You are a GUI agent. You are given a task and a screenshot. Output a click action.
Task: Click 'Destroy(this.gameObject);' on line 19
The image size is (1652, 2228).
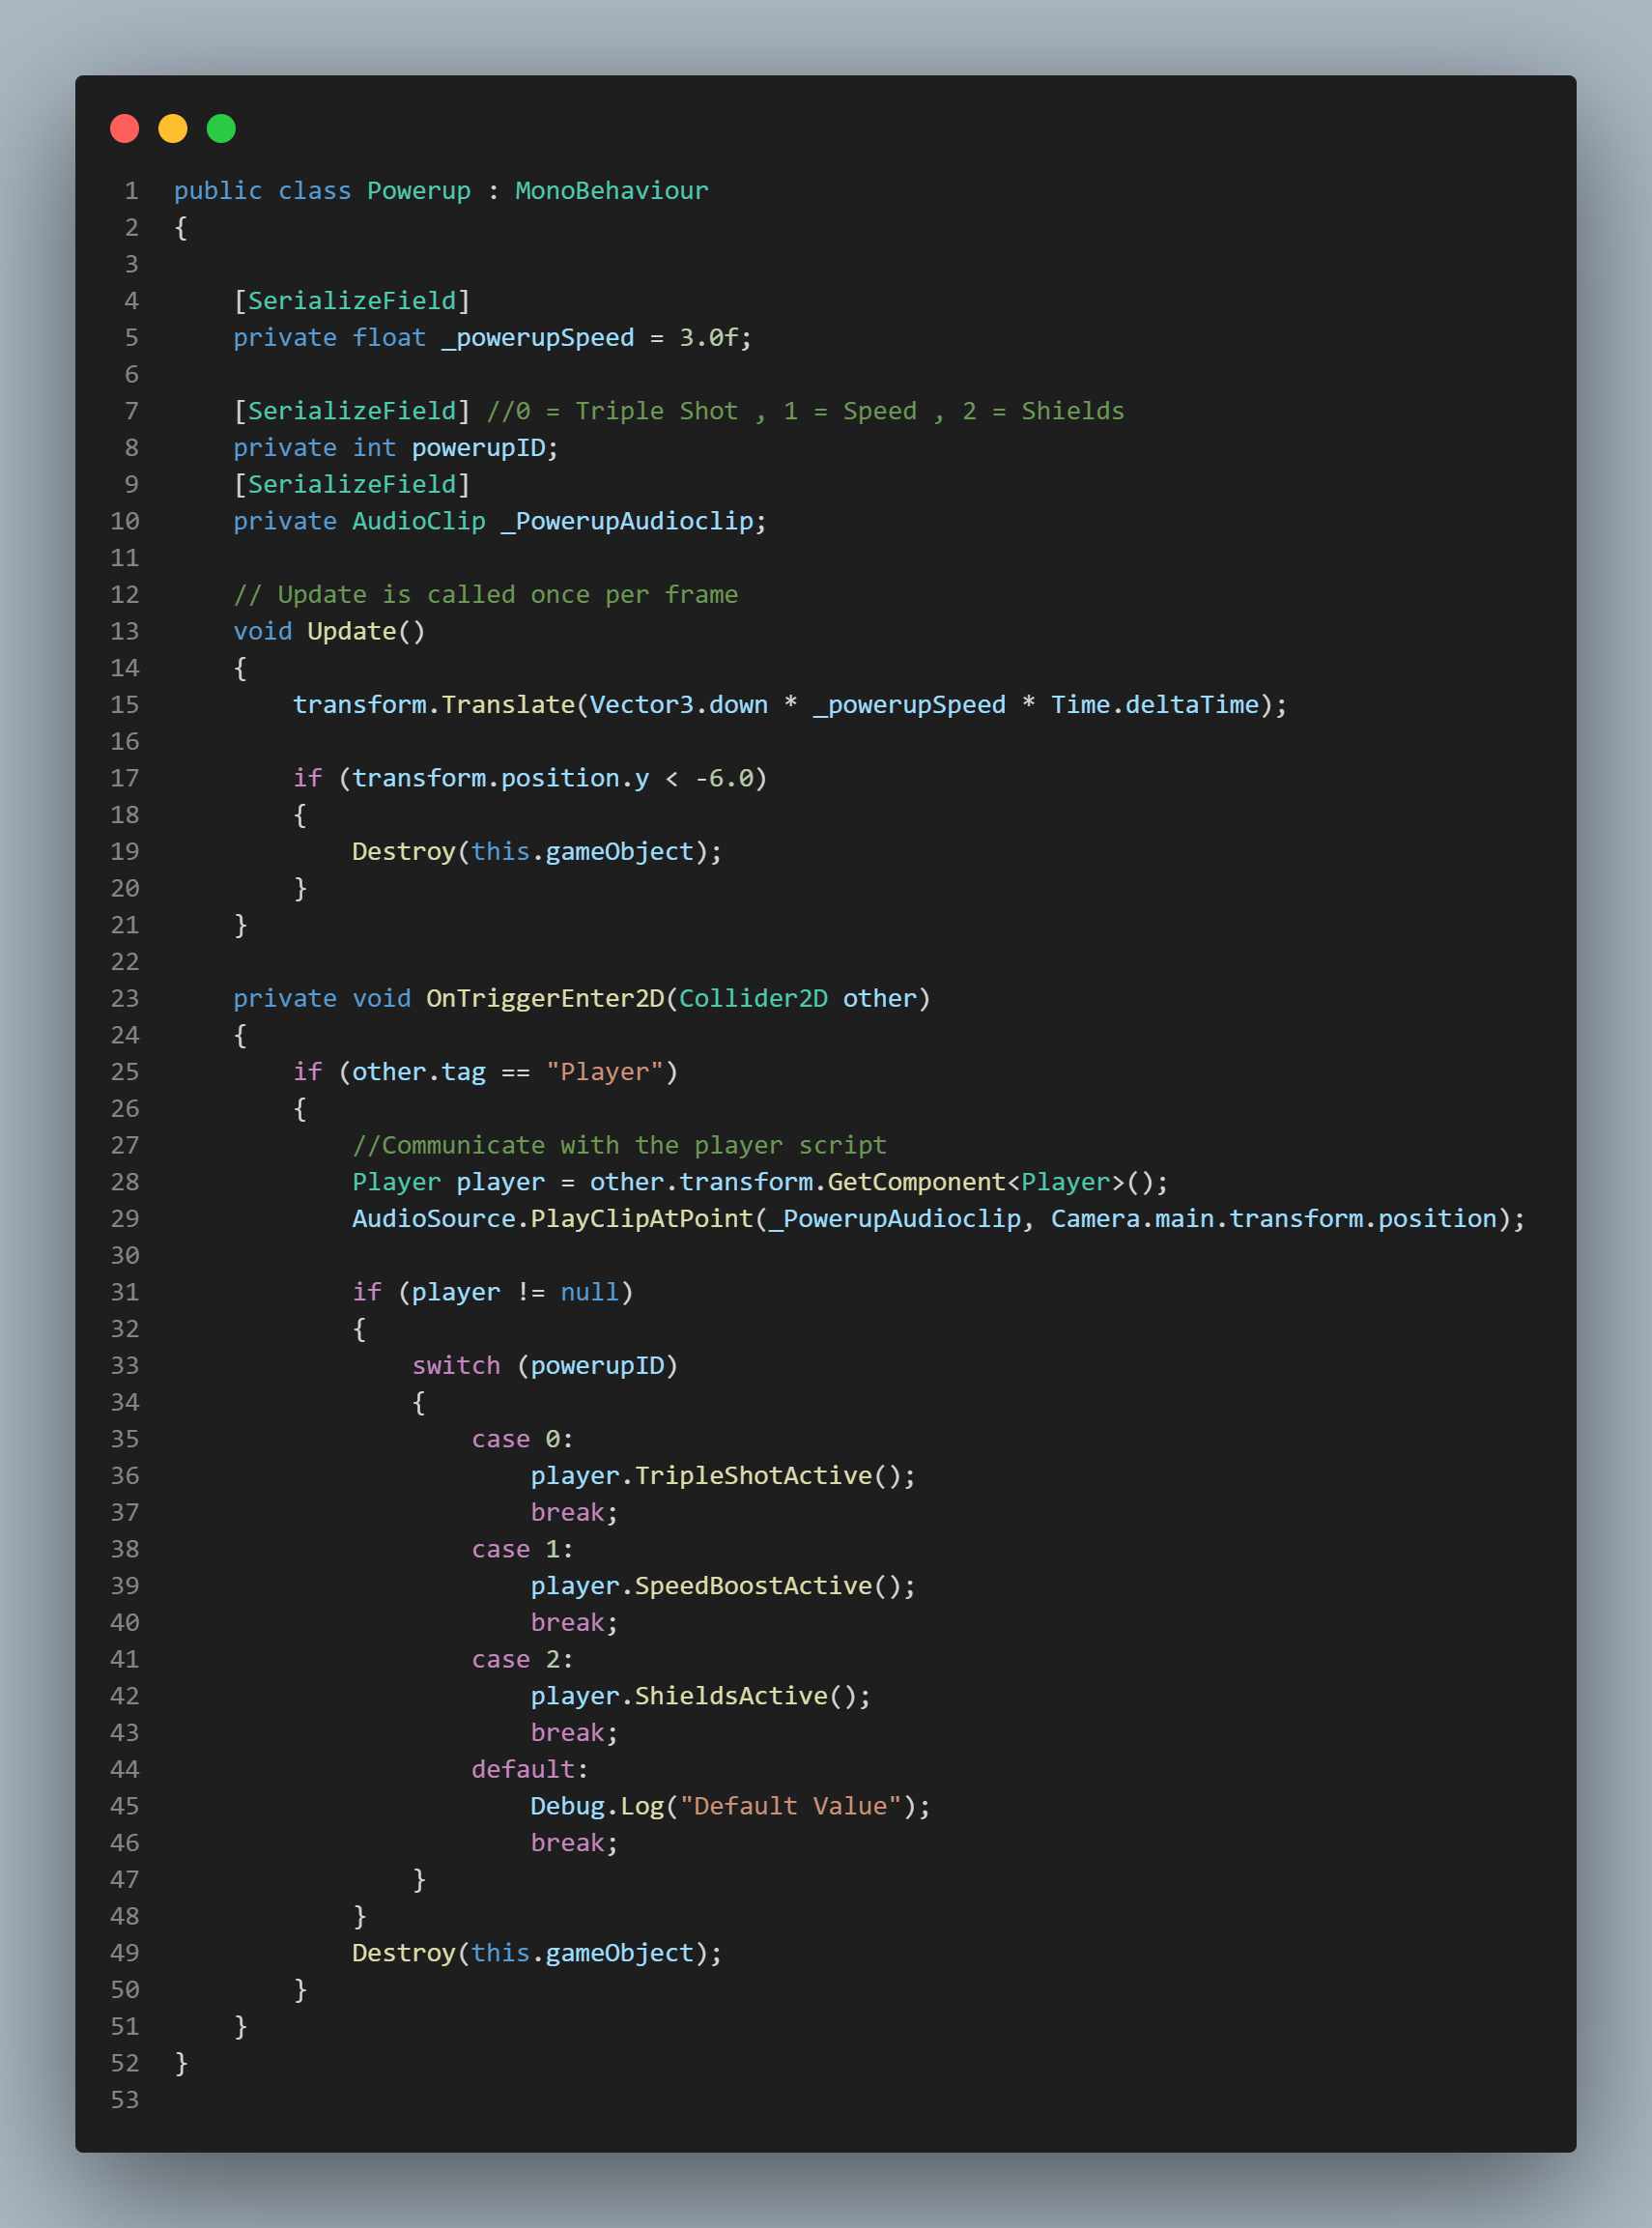pyautogui.click(x=537, y=852)
